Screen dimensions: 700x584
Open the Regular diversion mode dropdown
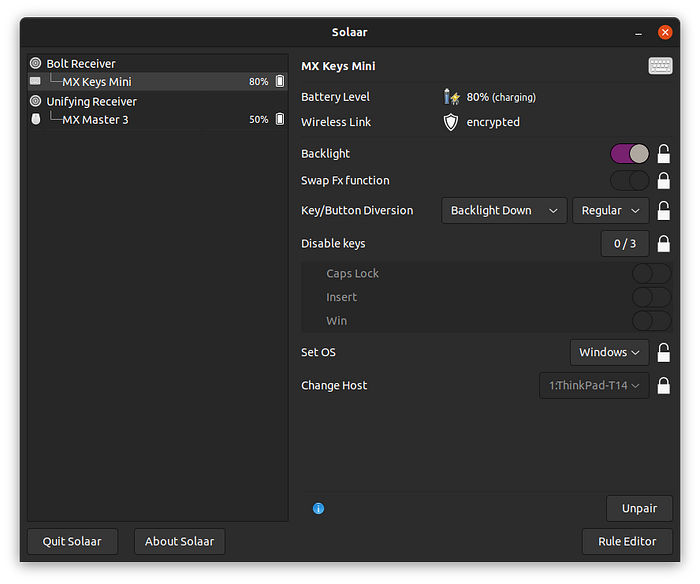pos(610,210)
